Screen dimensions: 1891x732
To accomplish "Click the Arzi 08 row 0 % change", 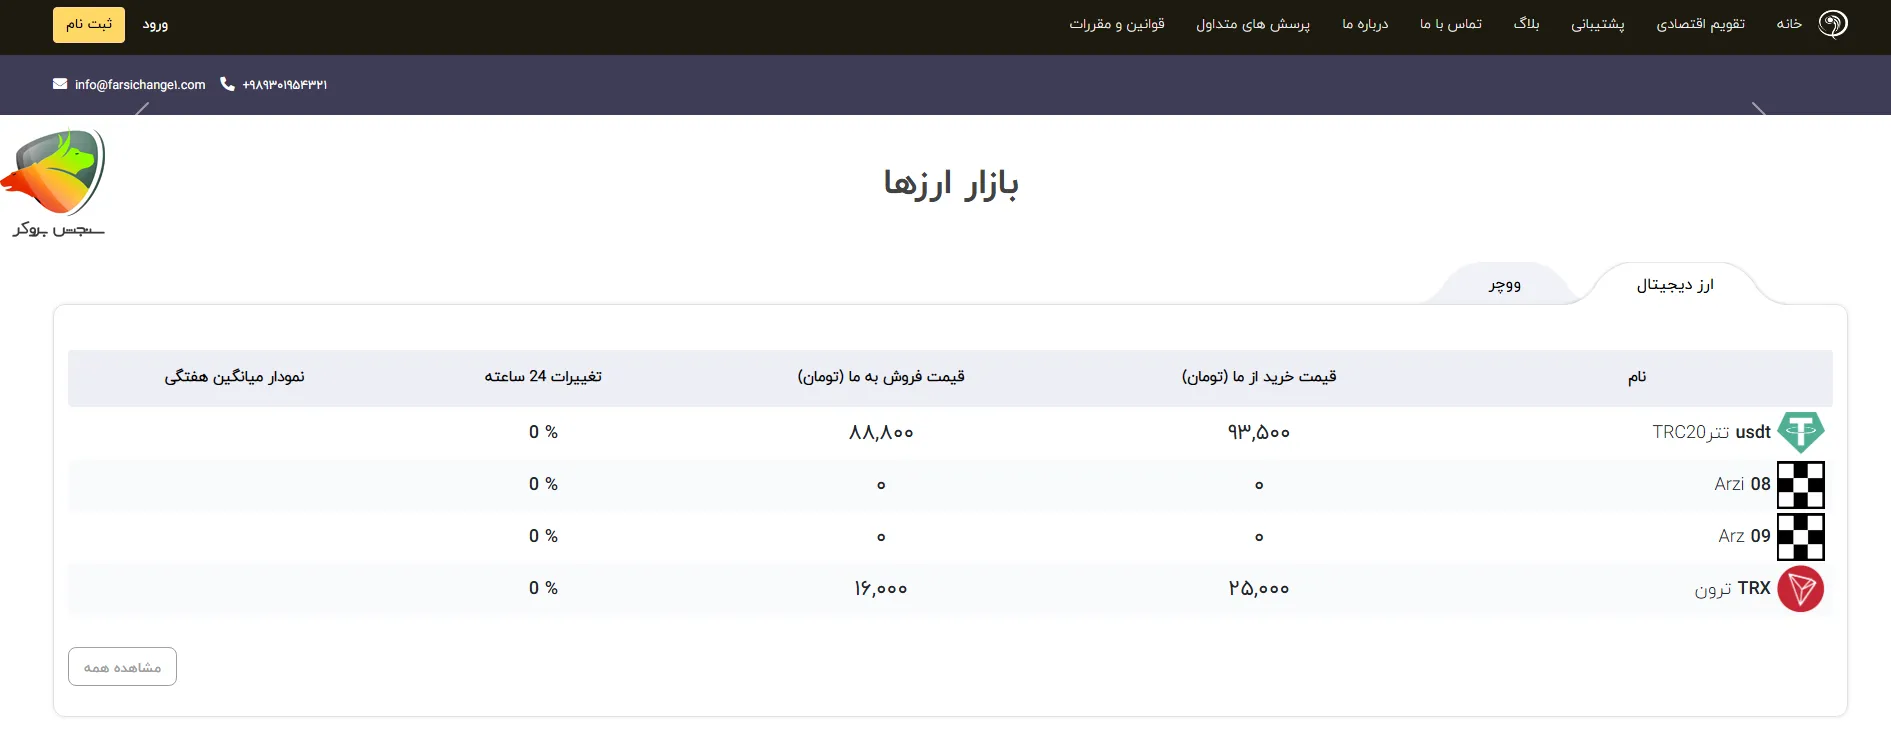I will click(x=543, y=484).
